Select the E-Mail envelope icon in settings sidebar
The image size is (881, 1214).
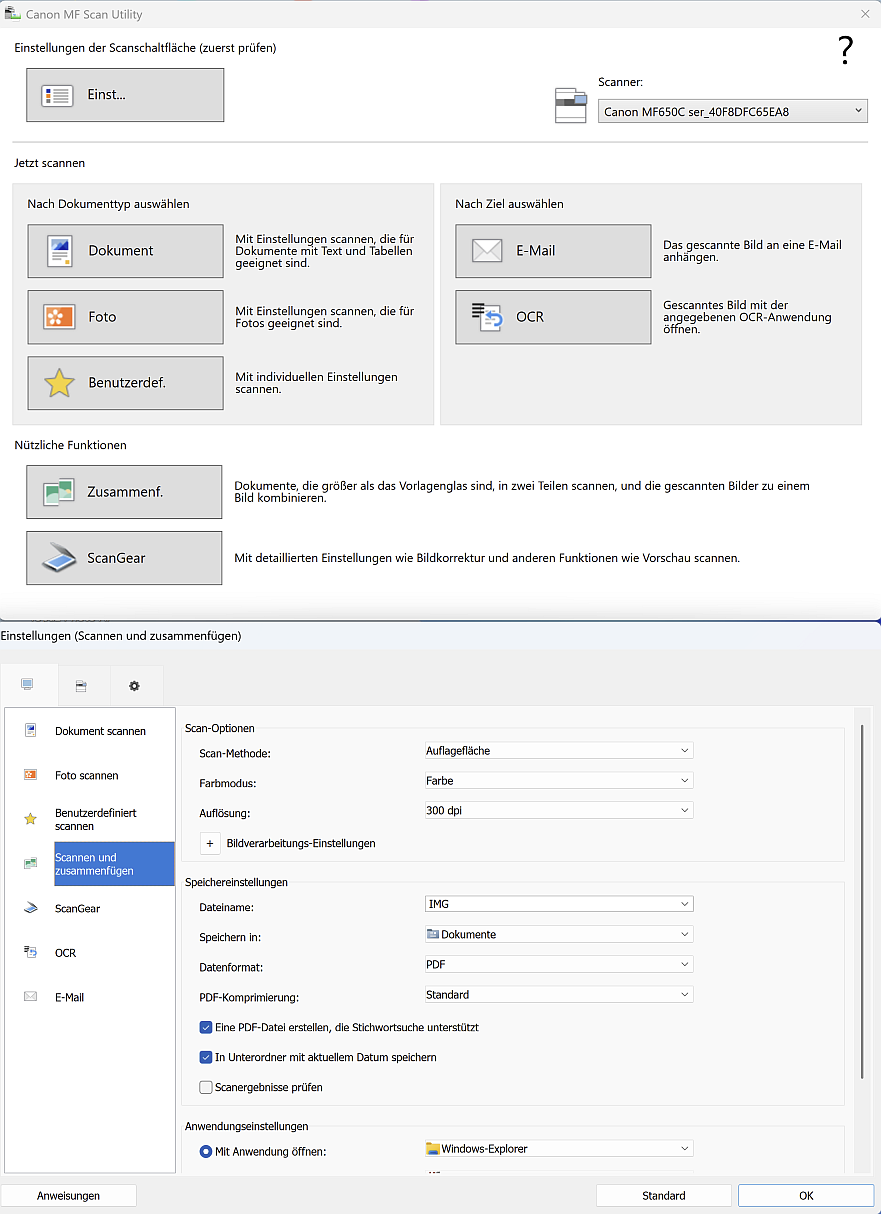click(x=31, y=997)
